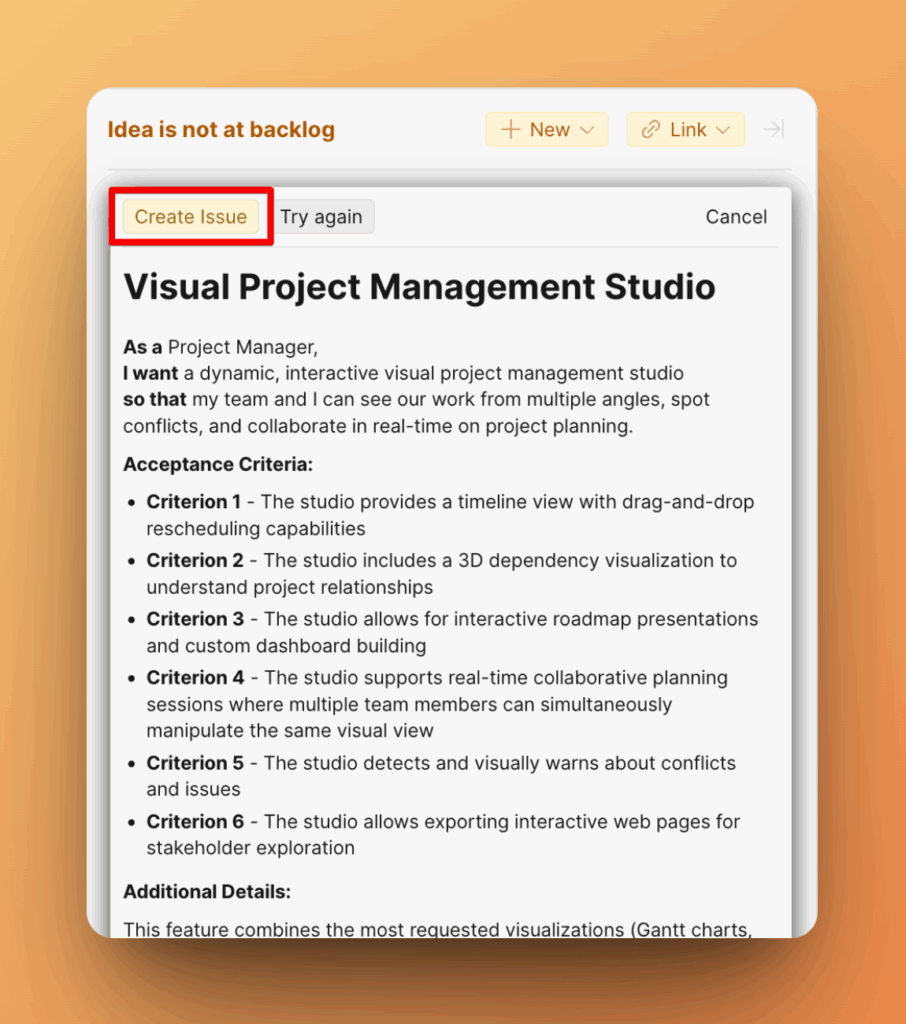Open the 'Idea is not at backlog' title link
Image resolution: width=906 pixels, height=1024 pixels.
tap(220, 129)
